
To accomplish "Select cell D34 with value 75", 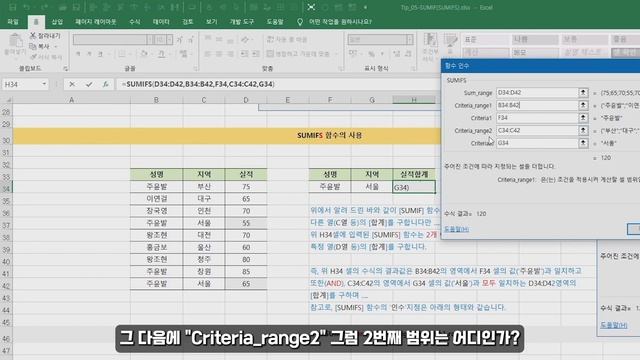I will coord(246,187).
